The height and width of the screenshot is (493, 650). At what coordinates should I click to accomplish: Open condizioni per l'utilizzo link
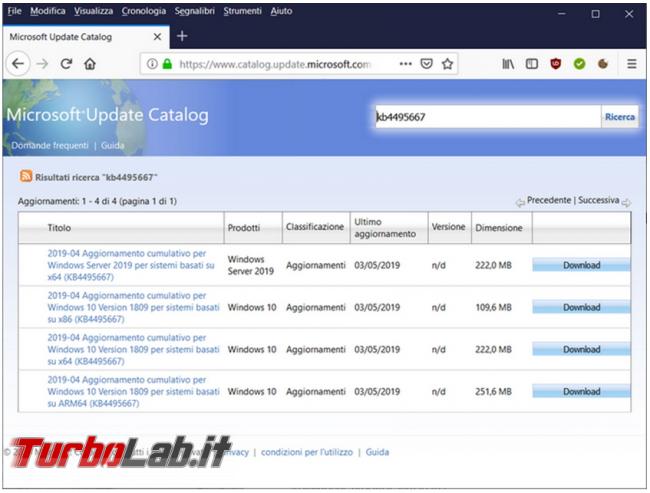pos(307,452)
